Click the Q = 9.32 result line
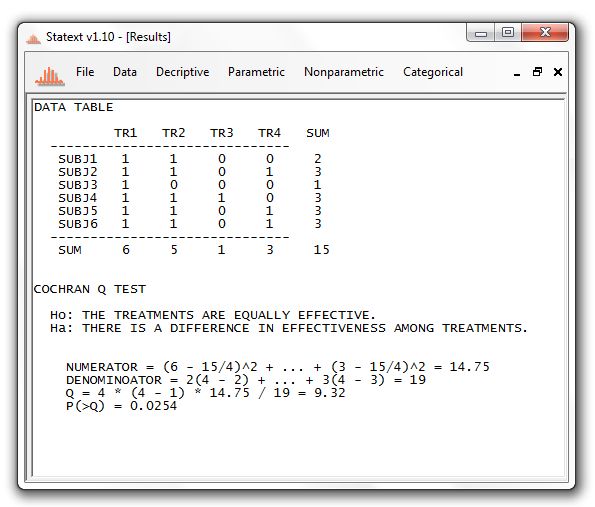Screen dimensions: 595x507 click(x=206, y=393)
